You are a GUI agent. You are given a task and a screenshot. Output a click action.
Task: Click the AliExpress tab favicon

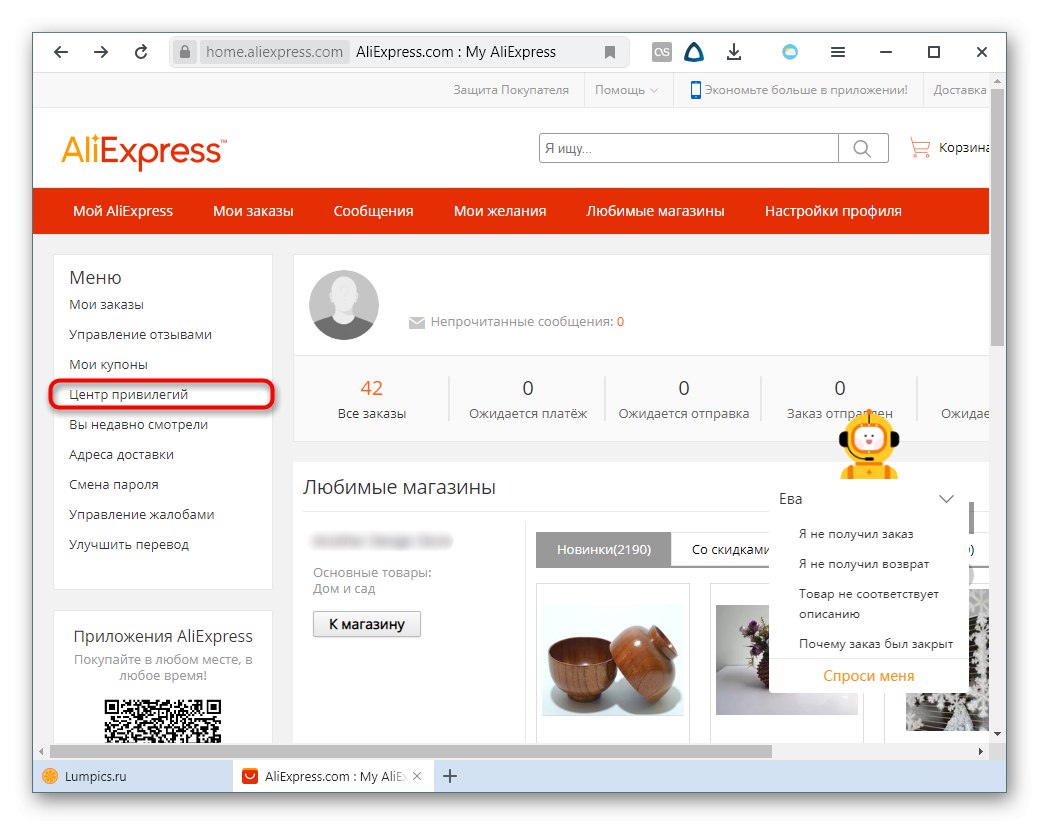click(250, 776)
